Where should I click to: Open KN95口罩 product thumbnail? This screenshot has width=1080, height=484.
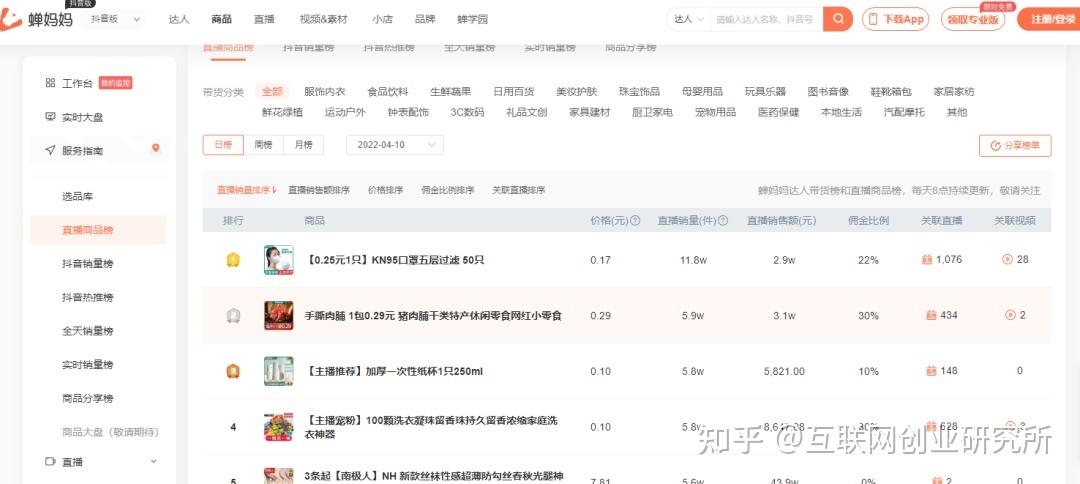click(278, 260)
